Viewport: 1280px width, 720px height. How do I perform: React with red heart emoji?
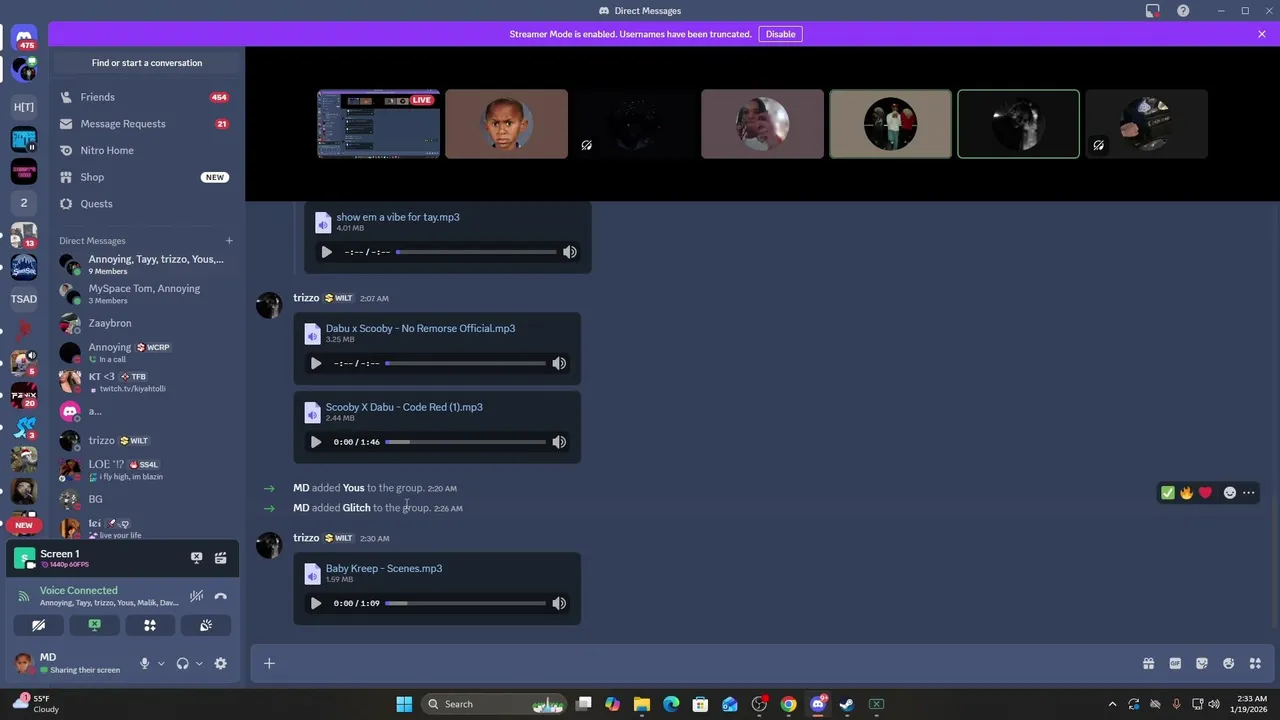tap(1205, 493)
